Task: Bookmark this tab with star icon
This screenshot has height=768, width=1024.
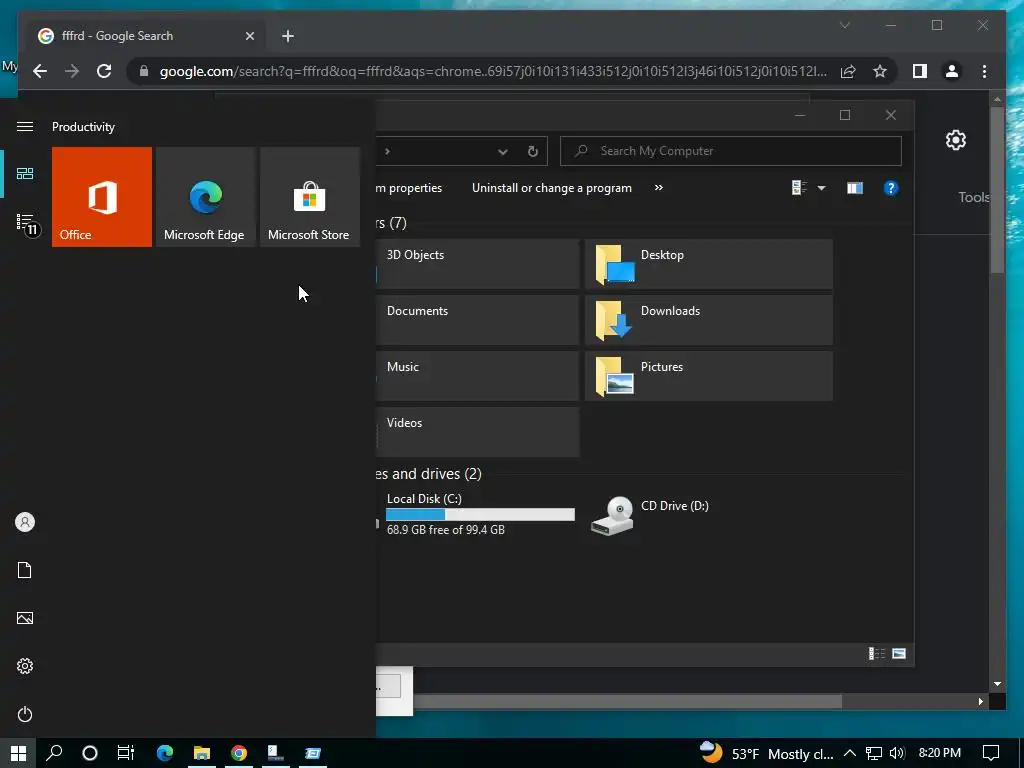Action: [880, 71]
